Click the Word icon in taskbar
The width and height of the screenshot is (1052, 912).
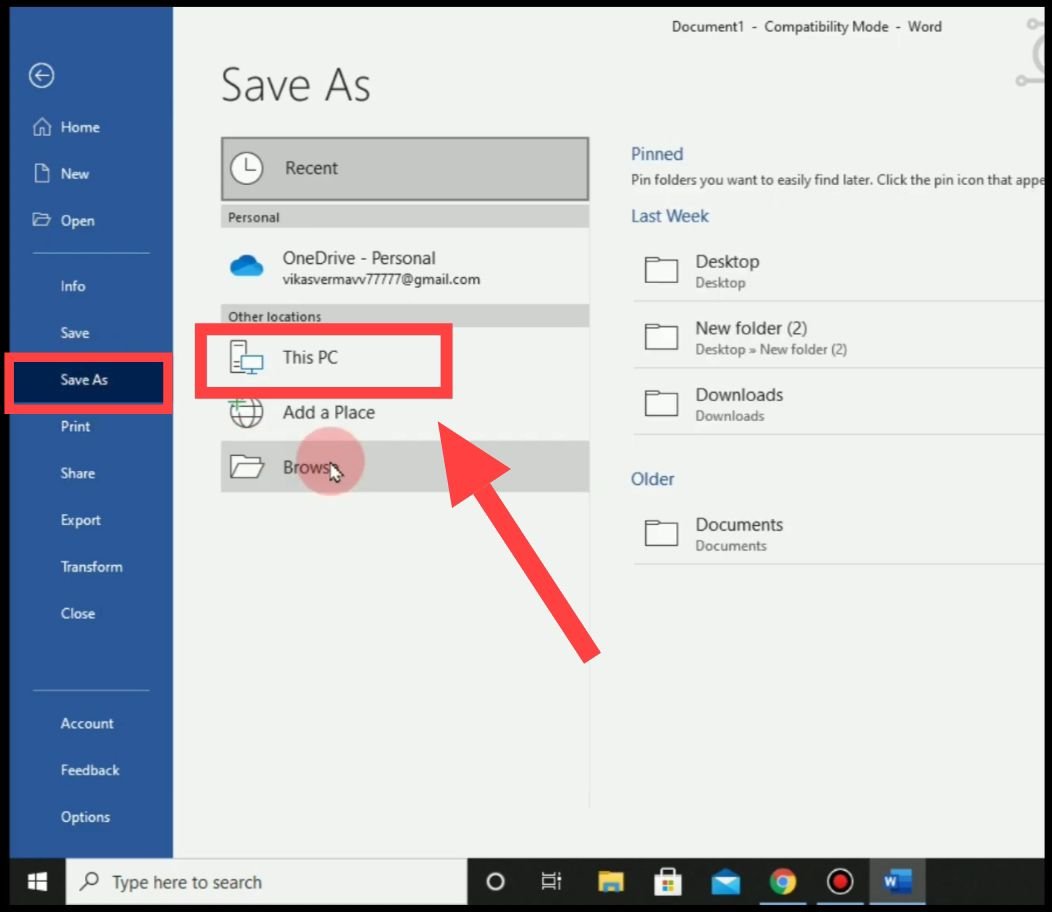[x=898, y=881]
